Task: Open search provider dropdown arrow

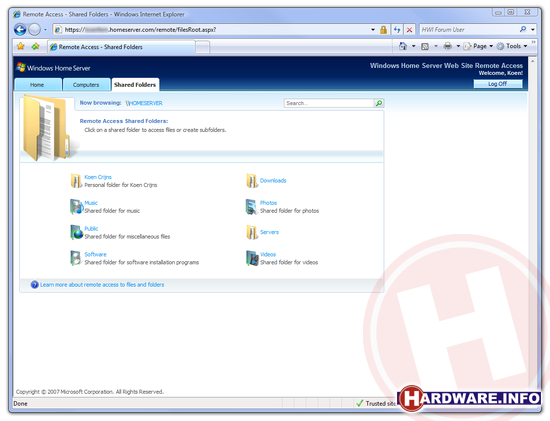Action: pos(532,30)
